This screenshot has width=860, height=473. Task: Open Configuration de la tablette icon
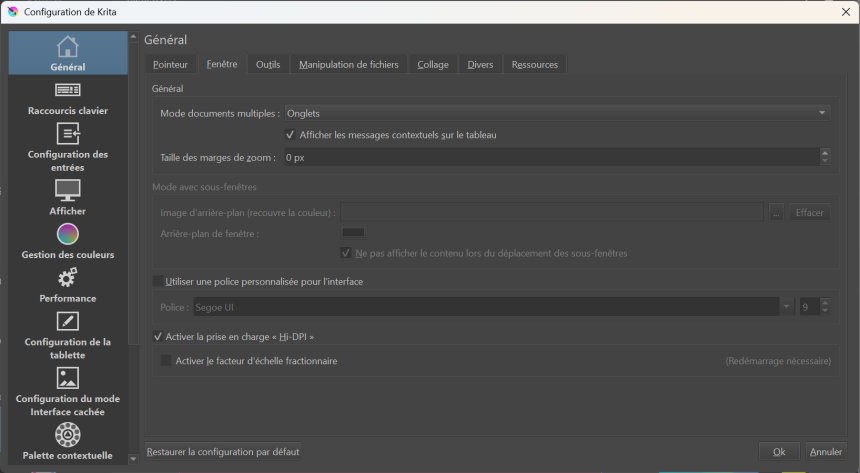68,321
